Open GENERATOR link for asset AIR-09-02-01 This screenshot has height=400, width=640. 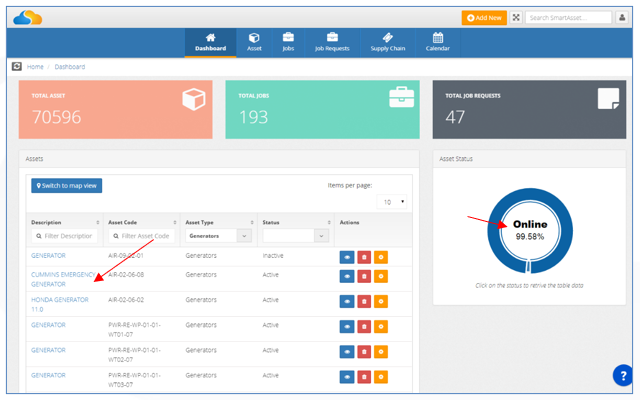point(48,256)
